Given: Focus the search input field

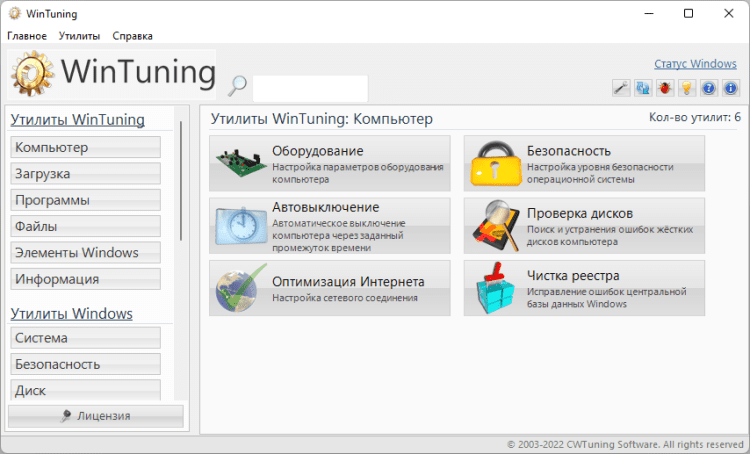Looking at the screenshot, I should point(310,89).
